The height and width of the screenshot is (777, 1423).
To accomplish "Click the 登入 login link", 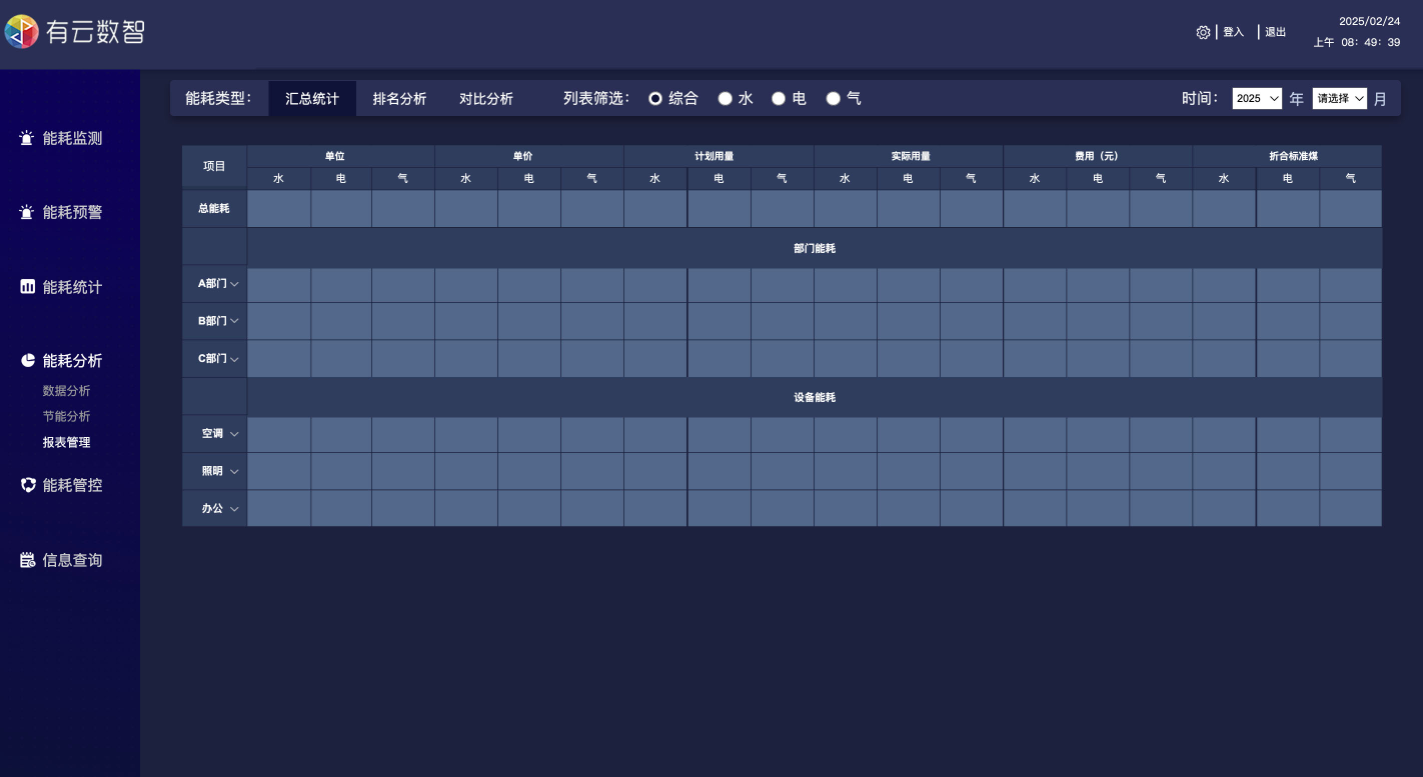I will tap(1233, 32).
